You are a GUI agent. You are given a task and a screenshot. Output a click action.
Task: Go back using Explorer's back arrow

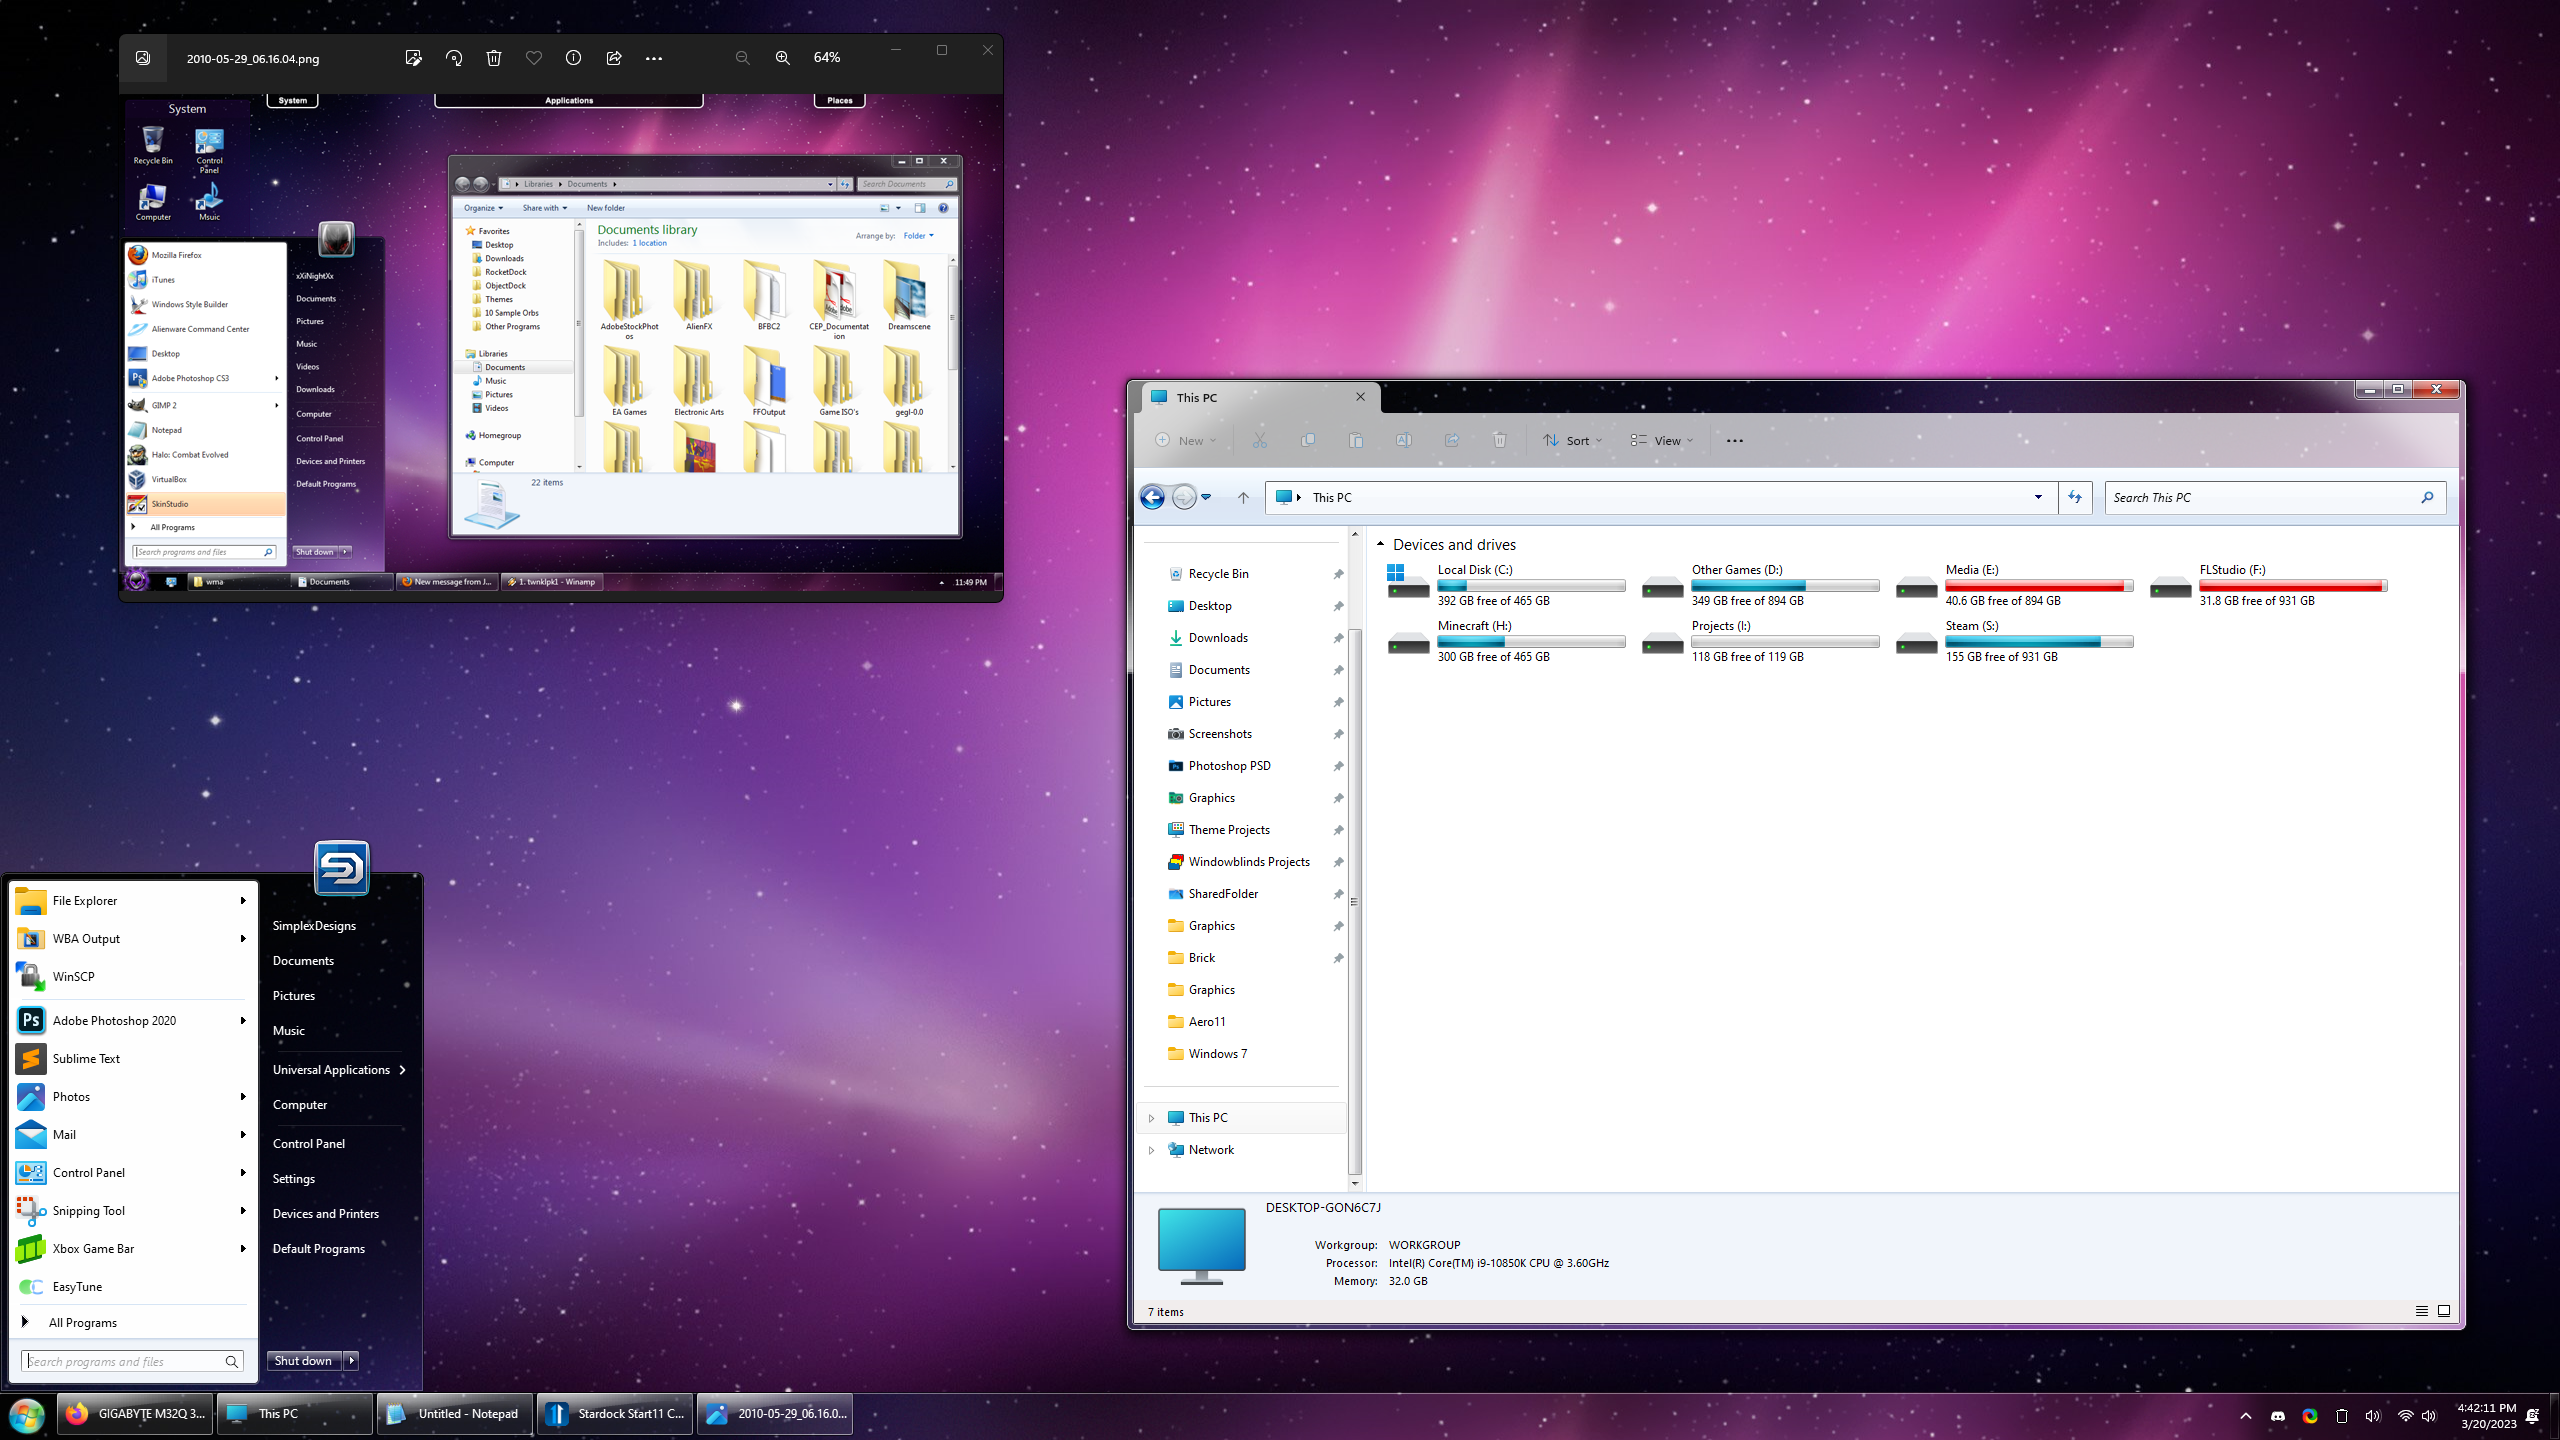(1153, 497)
